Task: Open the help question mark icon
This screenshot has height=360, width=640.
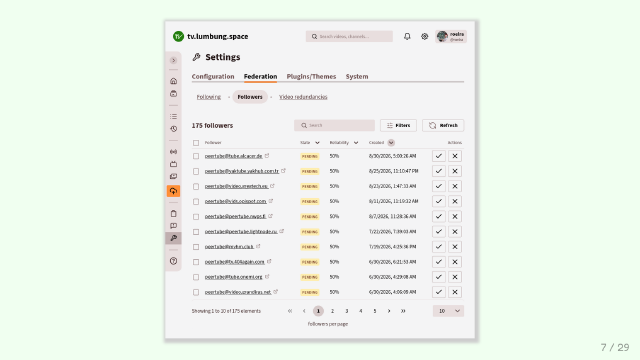Action: pos(173,261)
